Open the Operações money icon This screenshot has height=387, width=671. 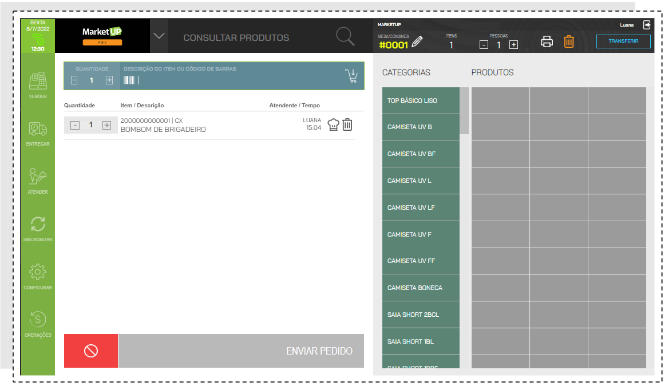[38, 319]
